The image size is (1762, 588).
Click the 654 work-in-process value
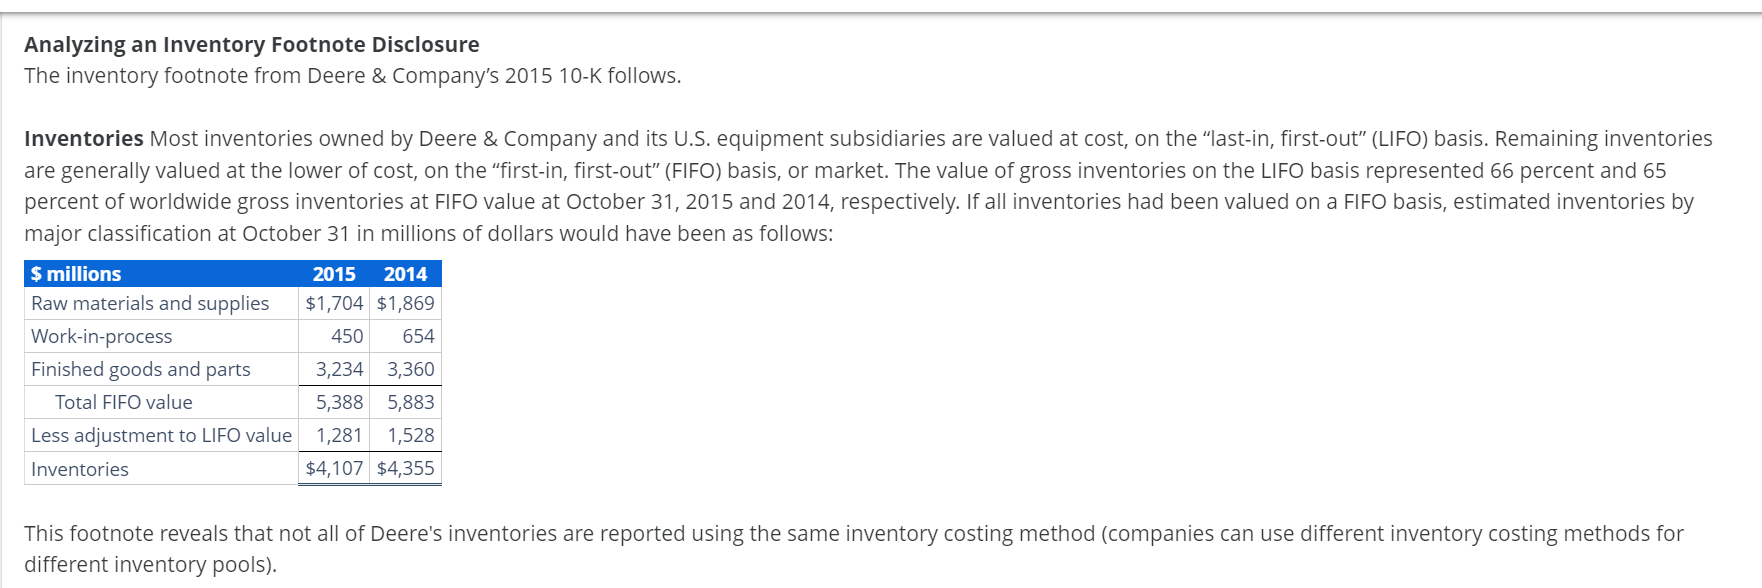(x=418, y=336)
